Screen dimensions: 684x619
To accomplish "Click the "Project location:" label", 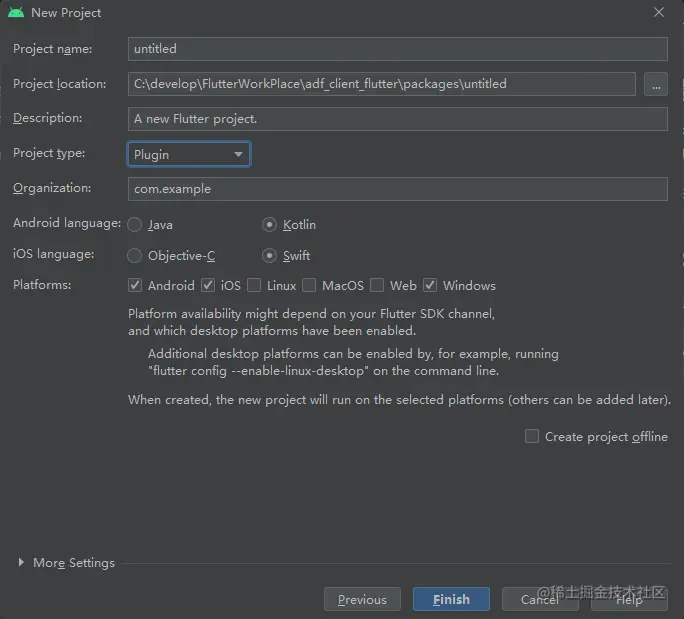I will 59,84.
